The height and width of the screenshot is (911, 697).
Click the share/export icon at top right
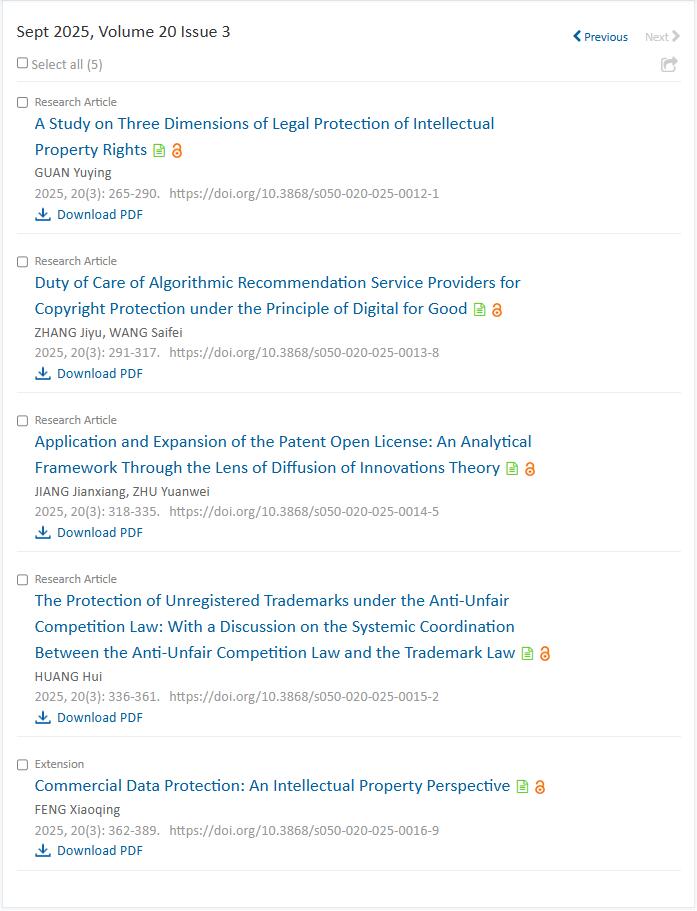(x=669, y=65)
